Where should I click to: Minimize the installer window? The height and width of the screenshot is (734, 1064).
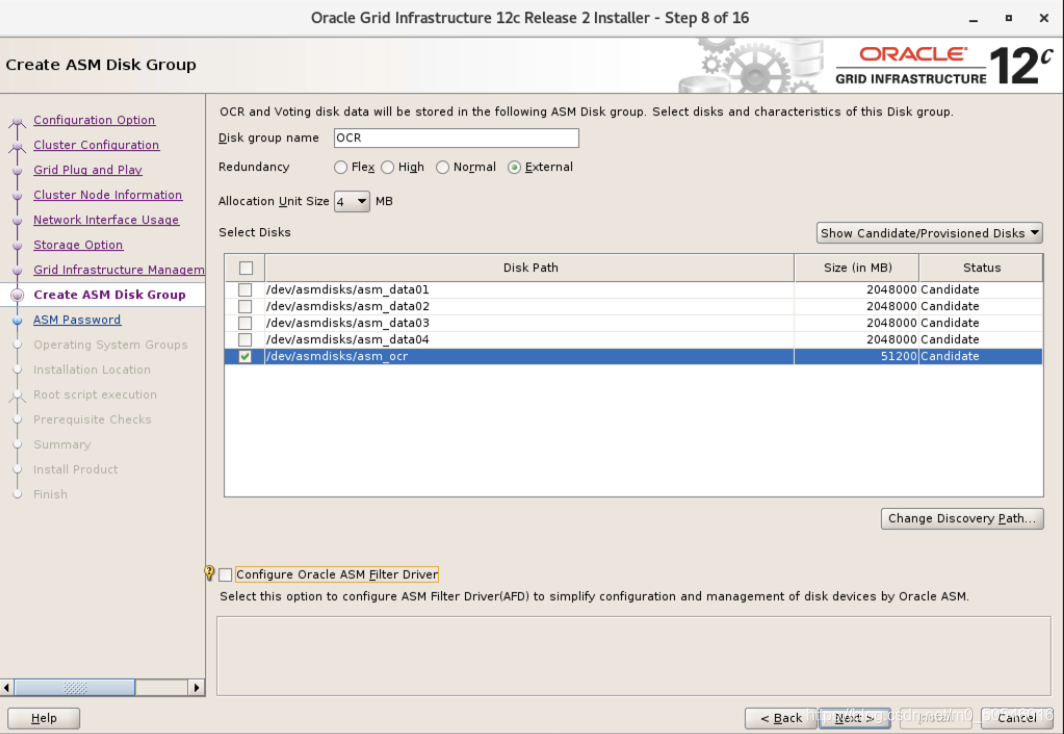[973, 19]
